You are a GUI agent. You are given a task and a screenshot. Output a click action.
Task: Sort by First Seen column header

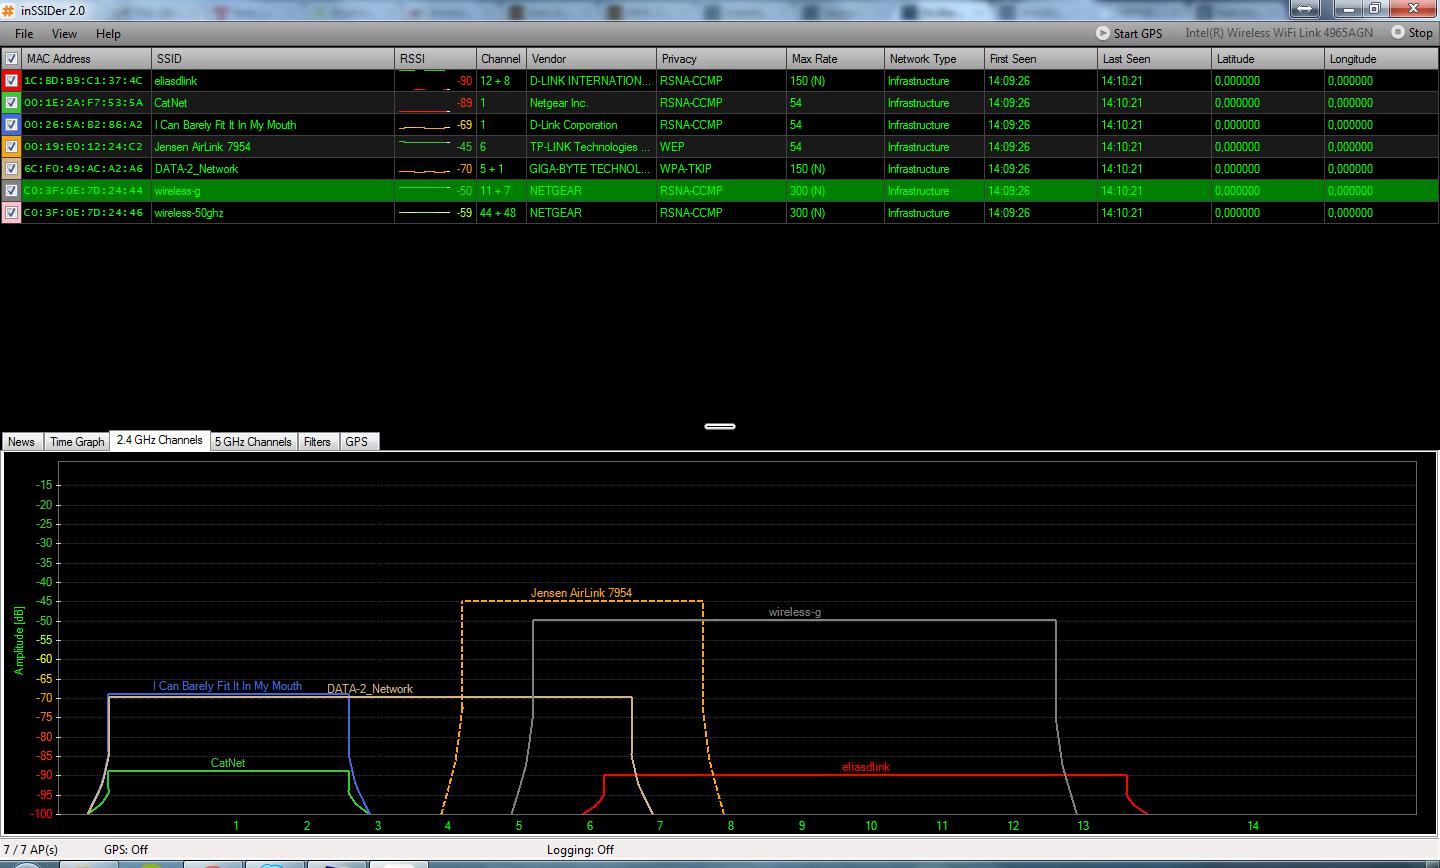1041,59
